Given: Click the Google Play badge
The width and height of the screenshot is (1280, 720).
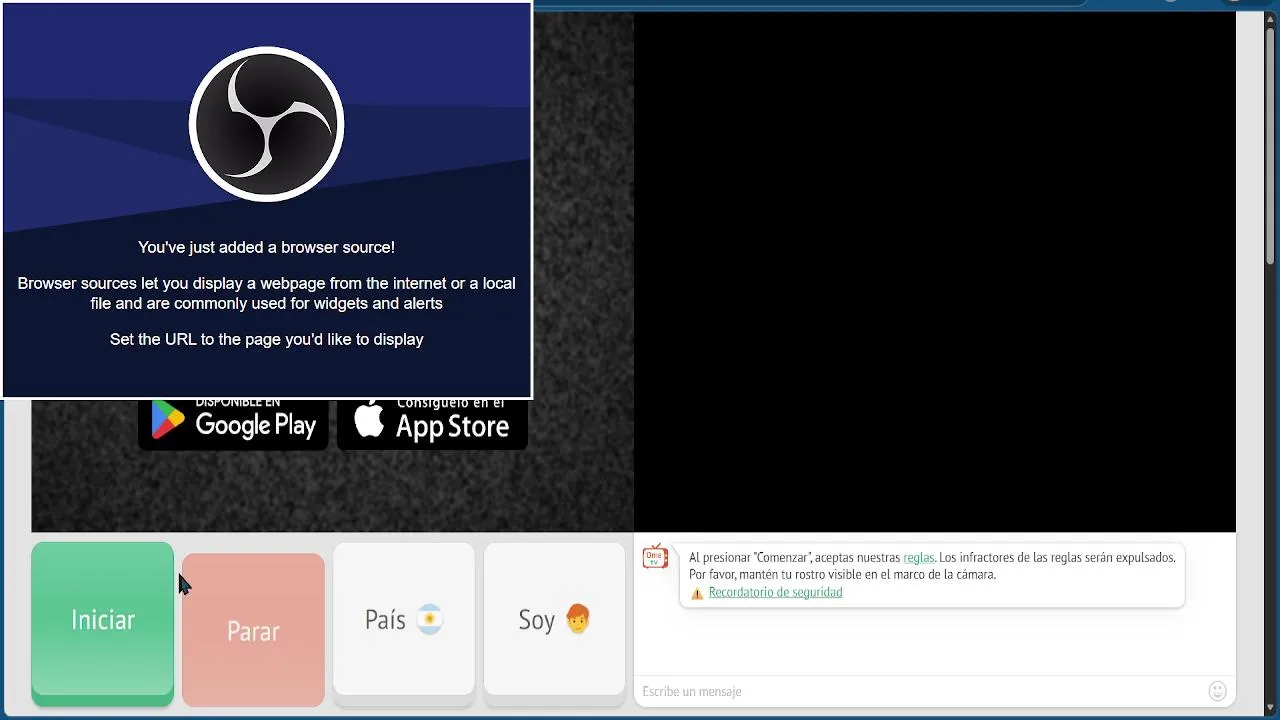Looking at the screenshot, I should coord(233,425).
